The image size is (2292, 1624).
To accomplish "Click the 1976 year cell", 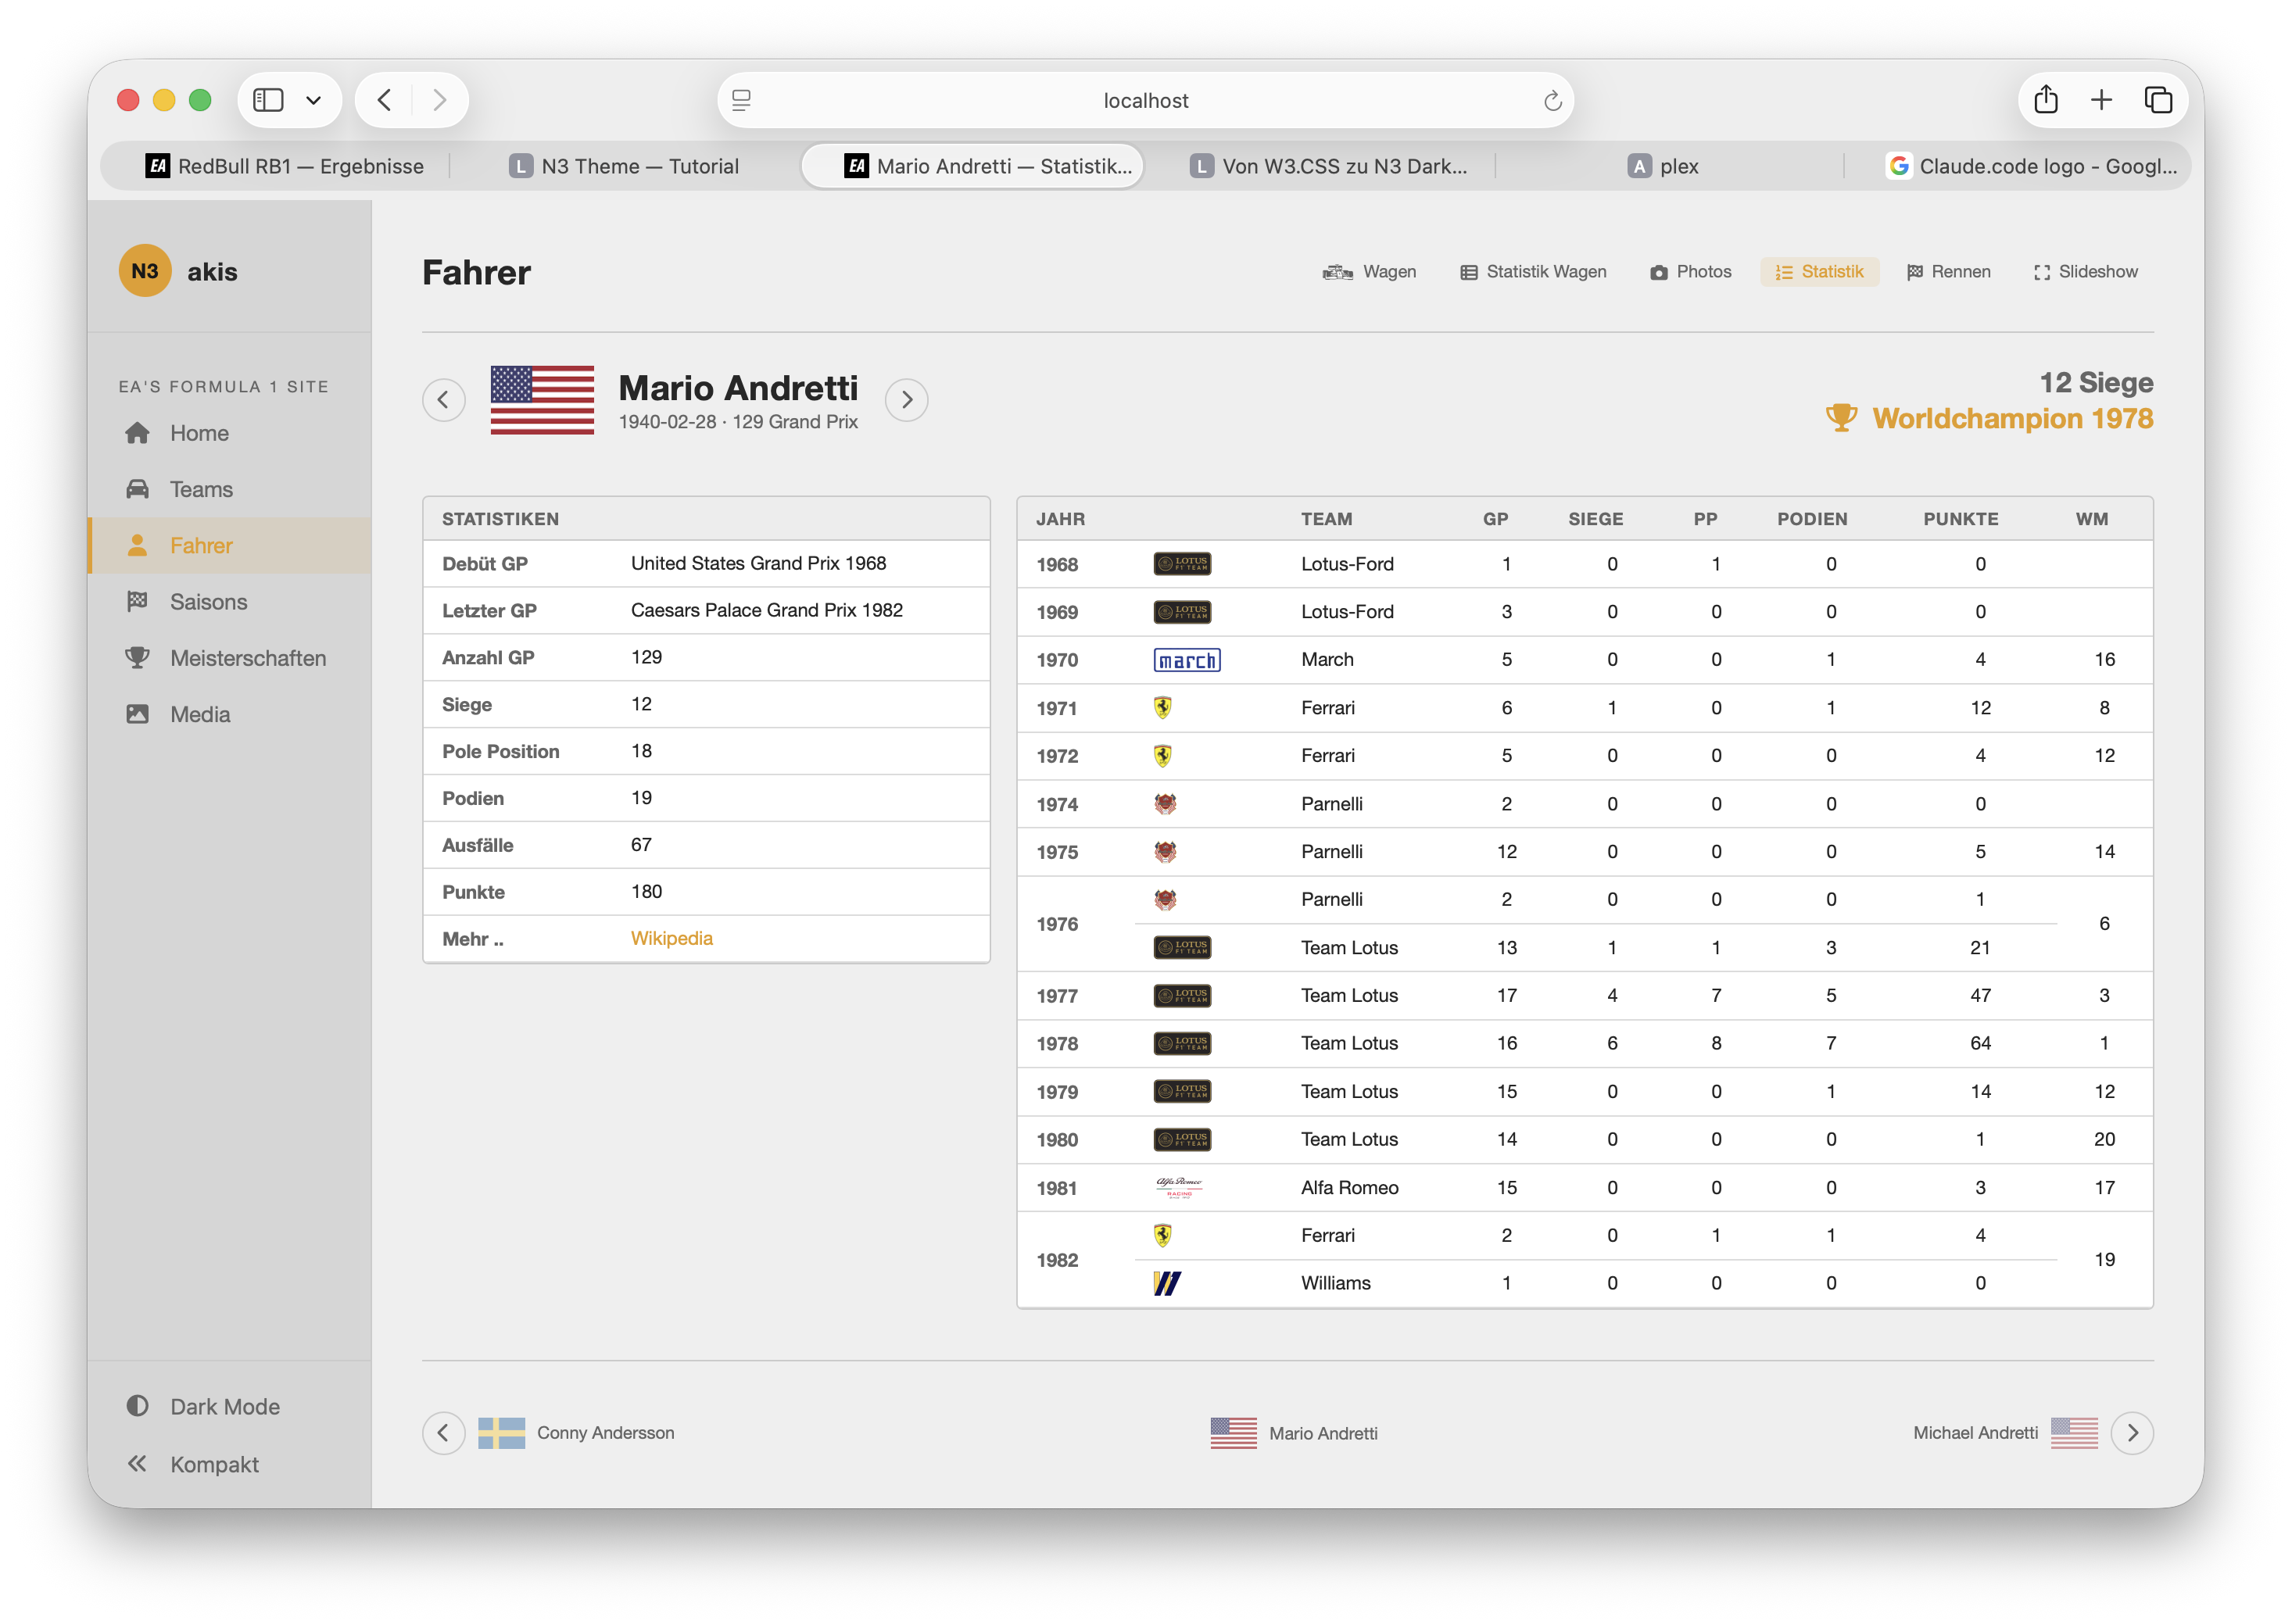I will click(x=1057, y=924).
